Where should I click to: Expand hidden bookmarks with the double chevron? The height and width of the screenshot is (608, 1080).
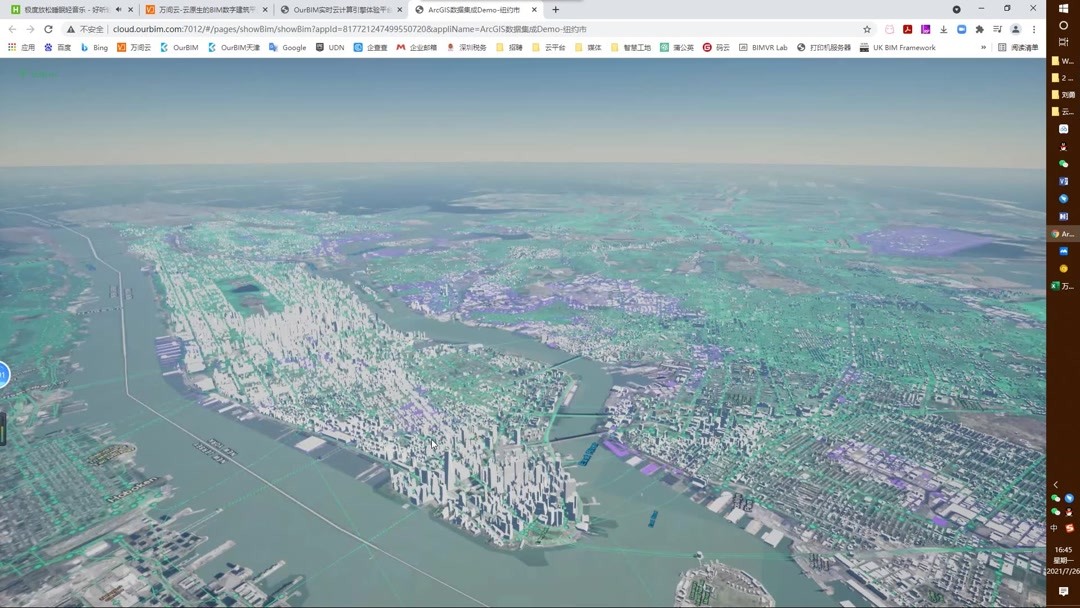coord(984,47)
